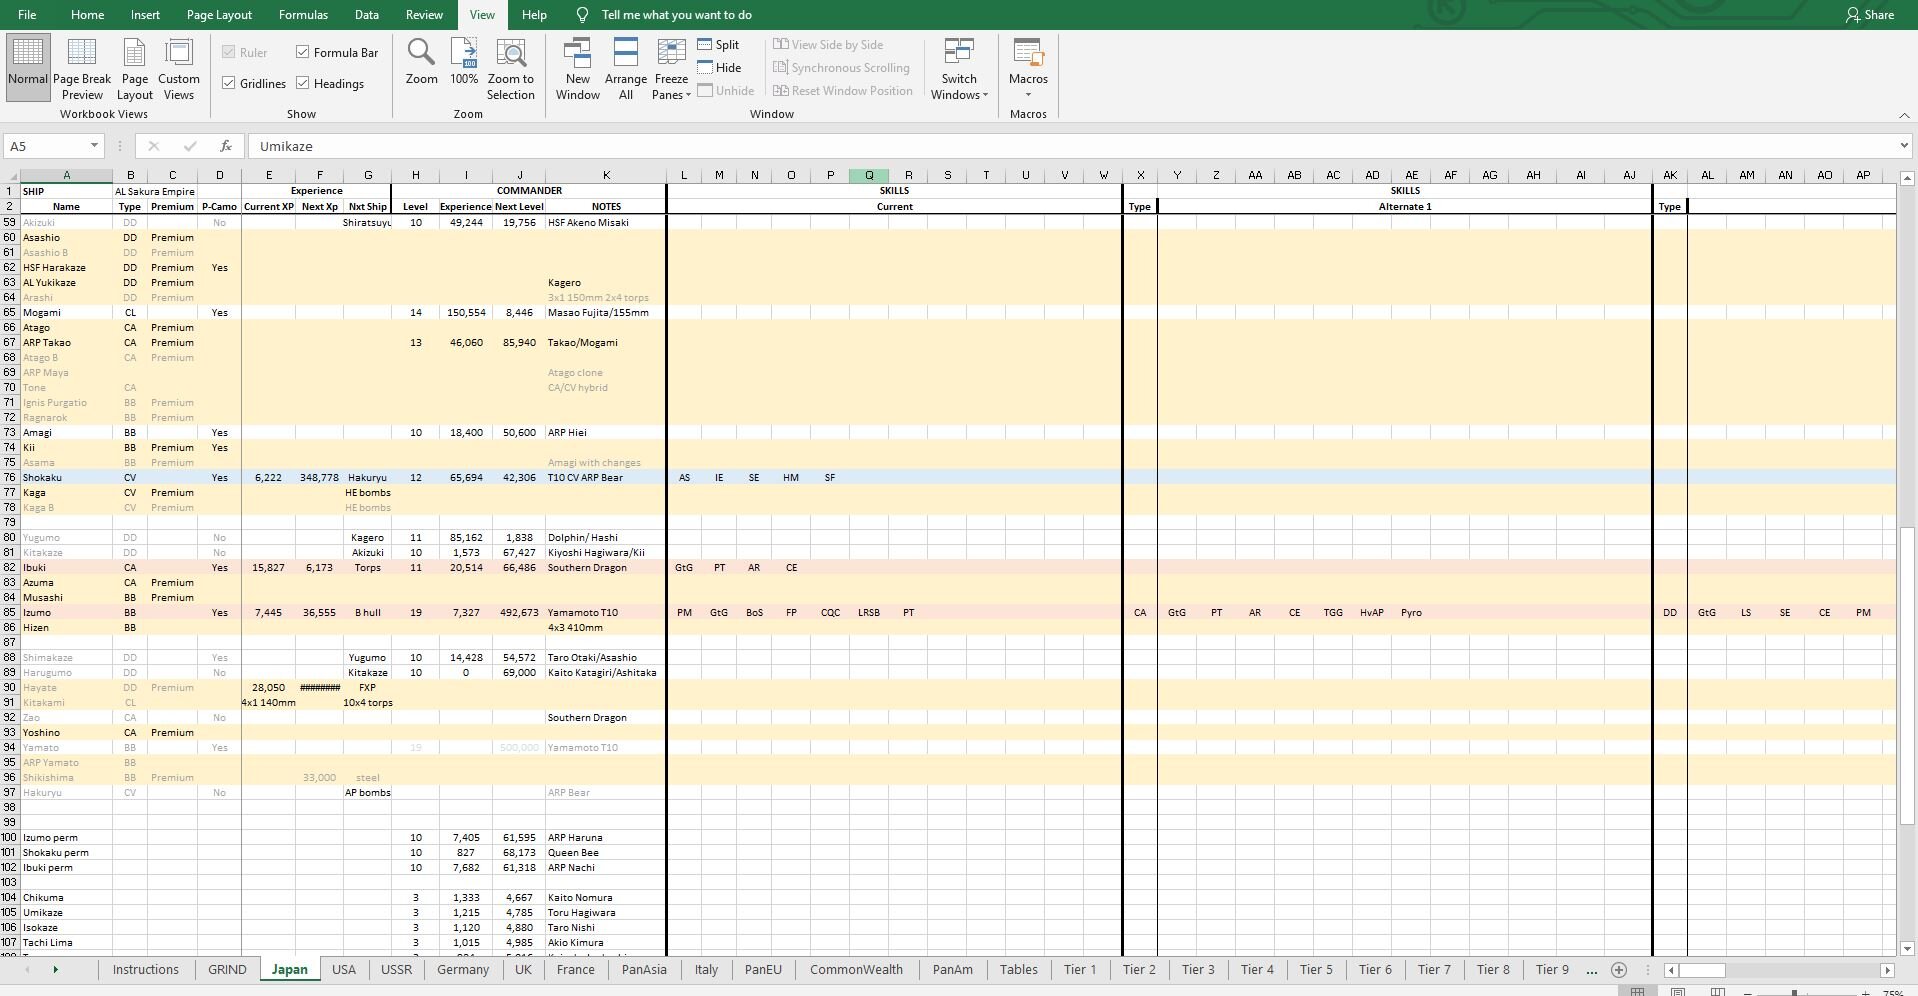Open a New Window

(x=578, y=68)
